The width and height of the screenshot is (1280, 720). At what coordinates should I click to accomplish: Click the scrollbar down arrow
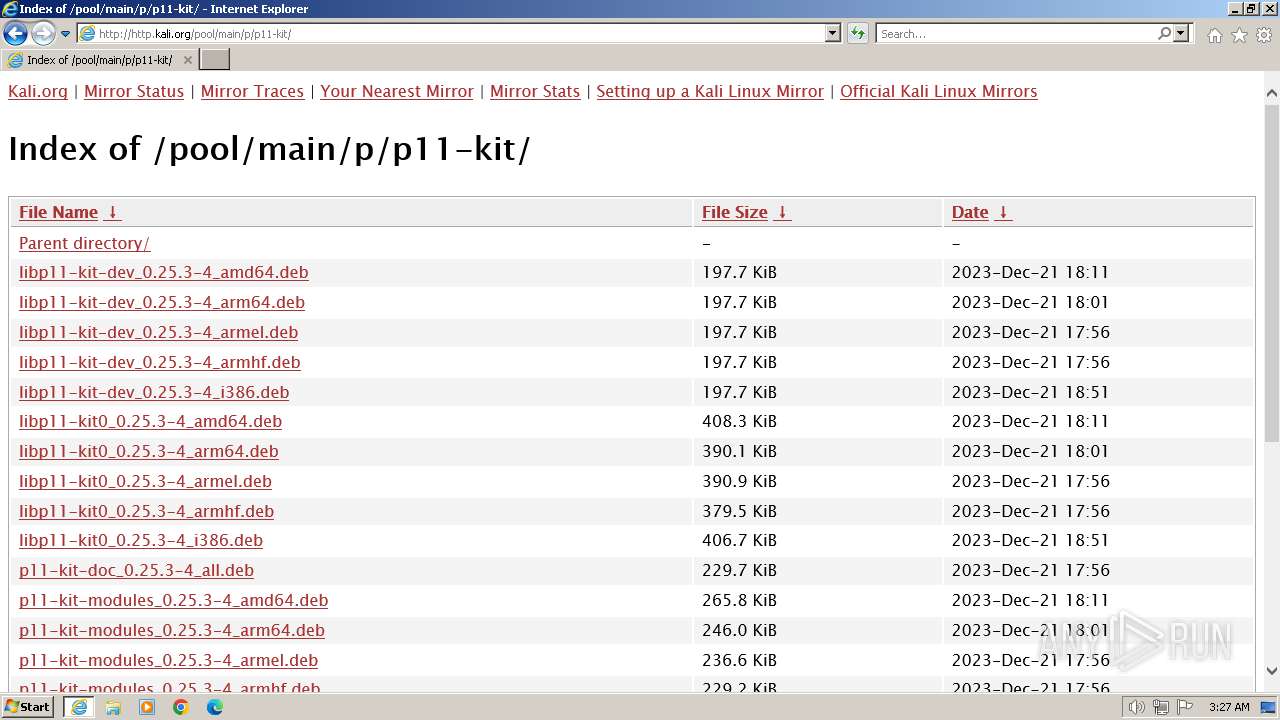[x=1271, y=671]
